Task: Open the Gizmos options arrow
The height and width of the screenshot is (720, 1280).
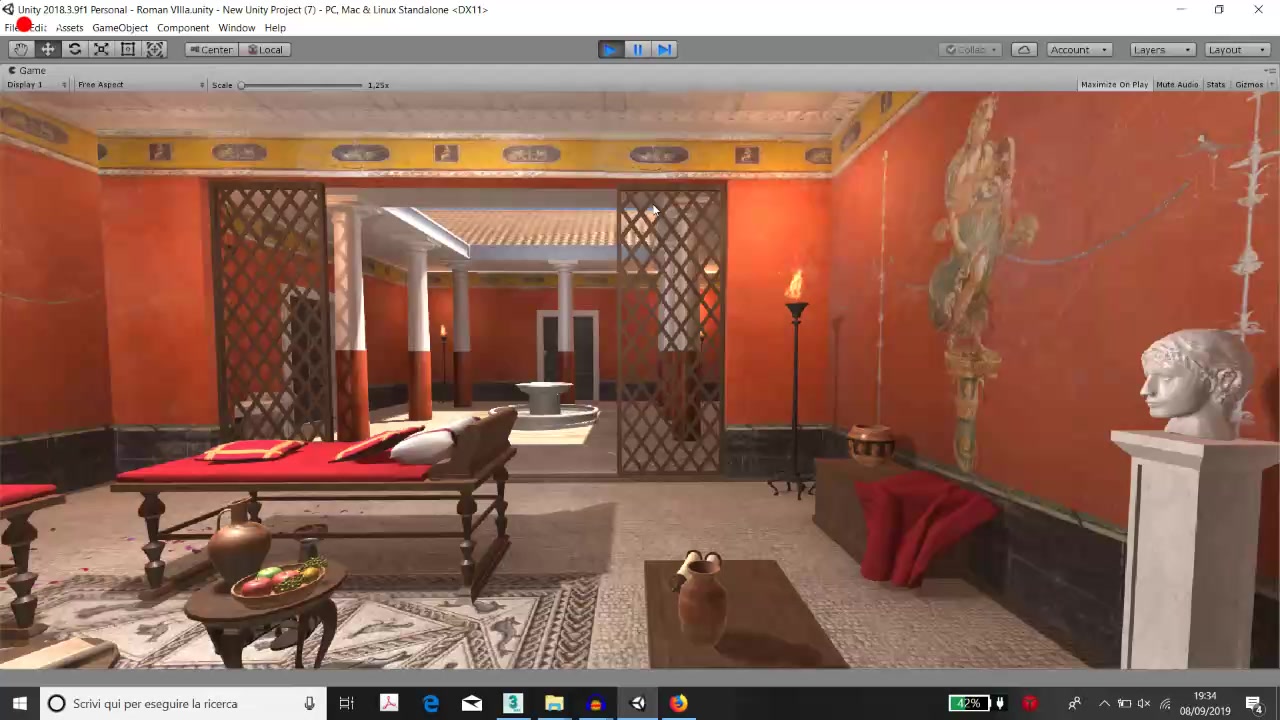Action: (x=1271, y=85)
